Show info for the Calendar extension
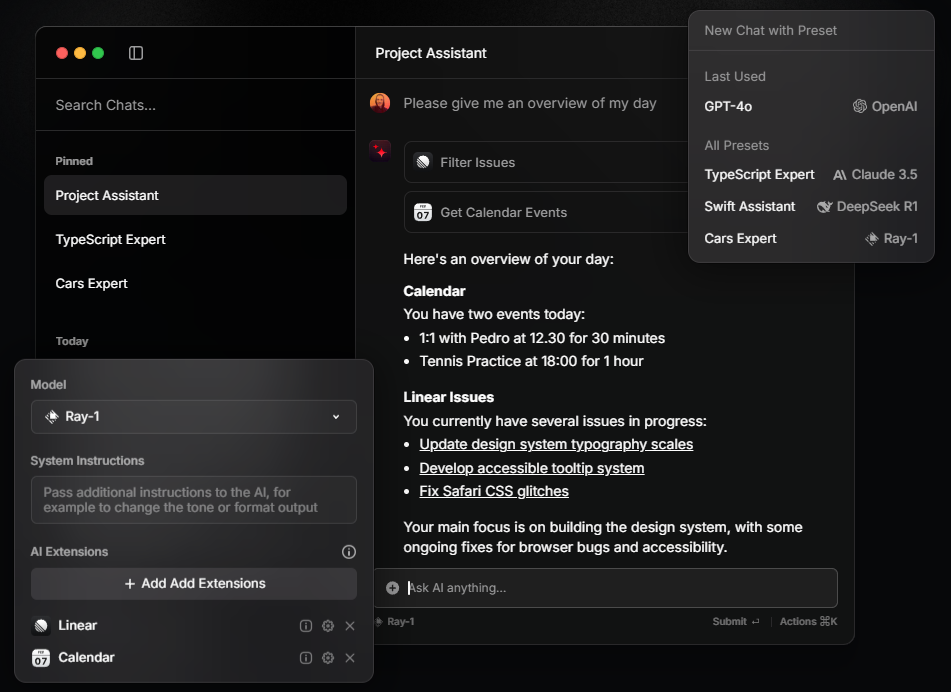This screenshot has width=951, height=692. (x=306, y=658)
